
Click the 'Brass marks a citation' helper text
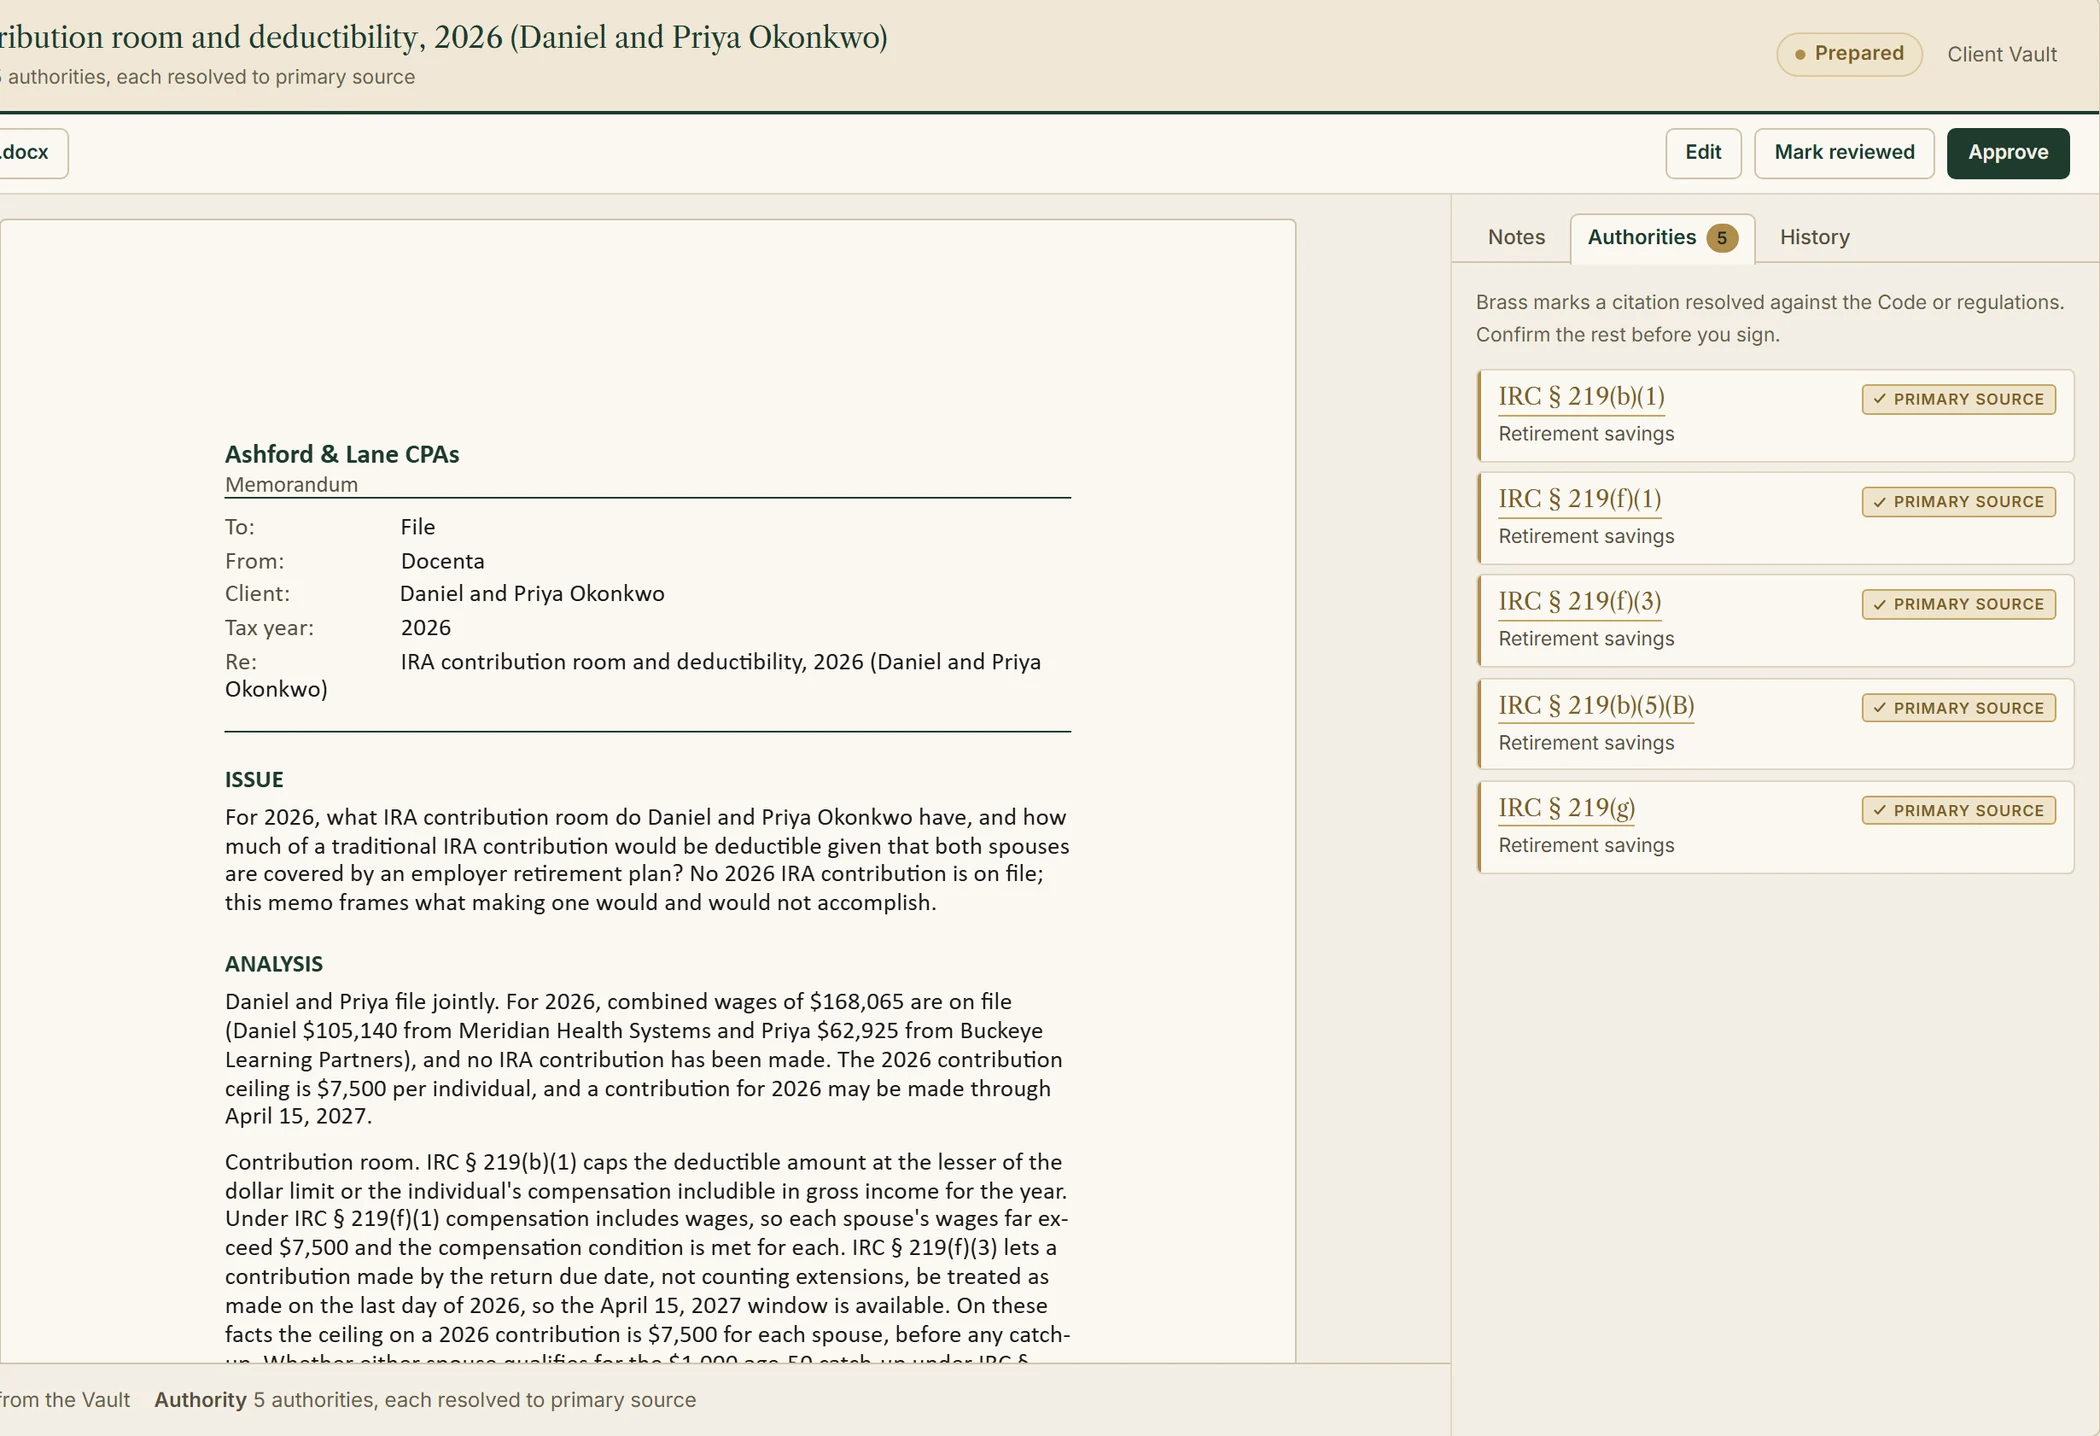click(1770, 318)
